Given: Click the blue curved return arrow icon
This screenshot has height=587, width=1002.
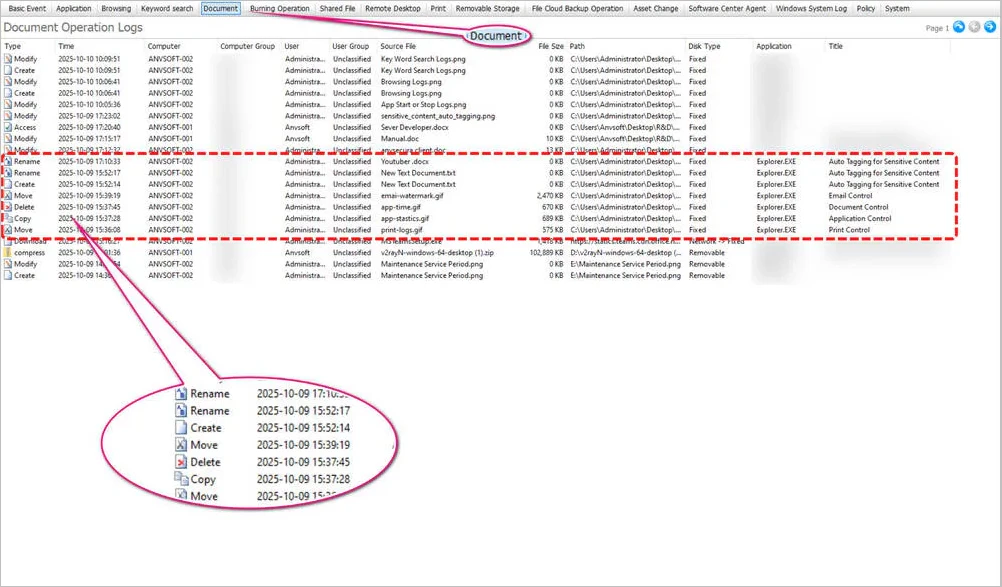Looking at the screenshot, I should [959, 27].
